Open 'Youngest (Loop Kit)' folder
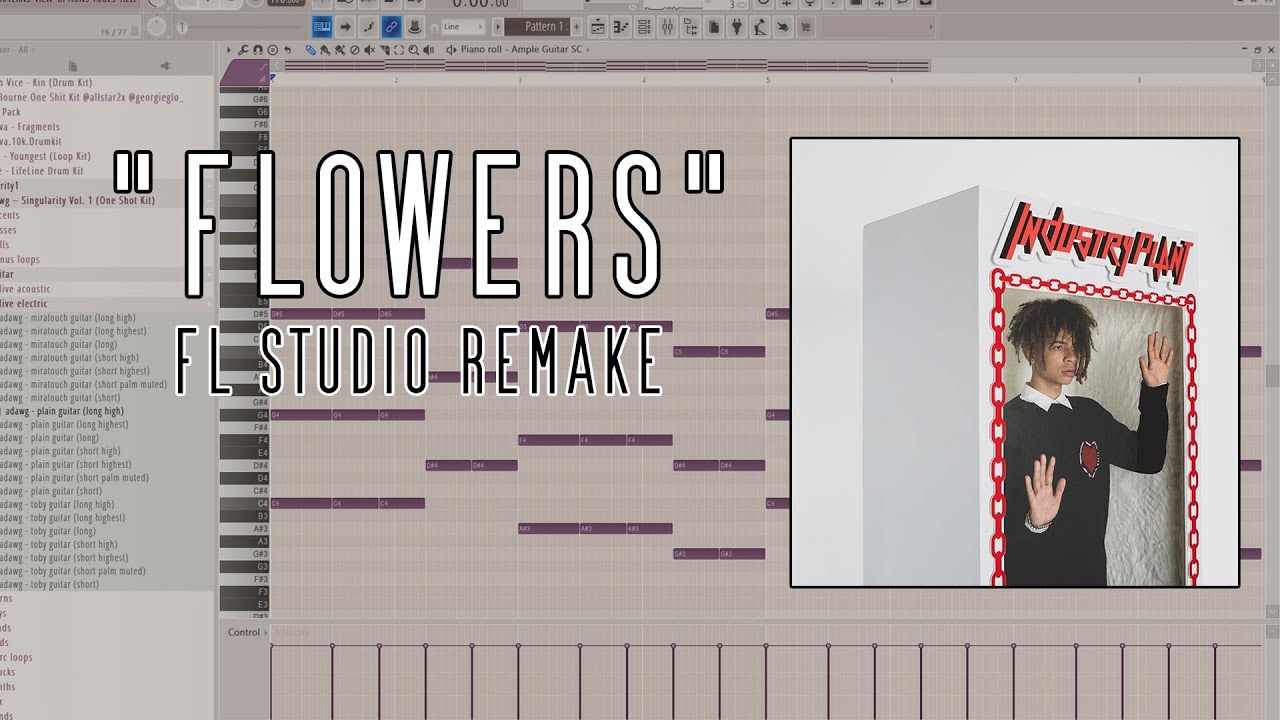Screen dimensions: 1280x720 tap(45, 156)
